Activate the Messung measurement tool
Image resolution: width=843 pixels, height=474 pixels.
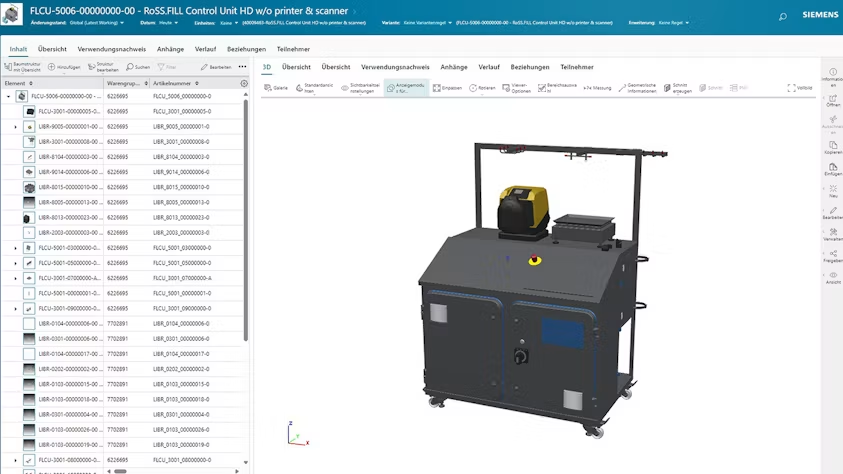597,88
